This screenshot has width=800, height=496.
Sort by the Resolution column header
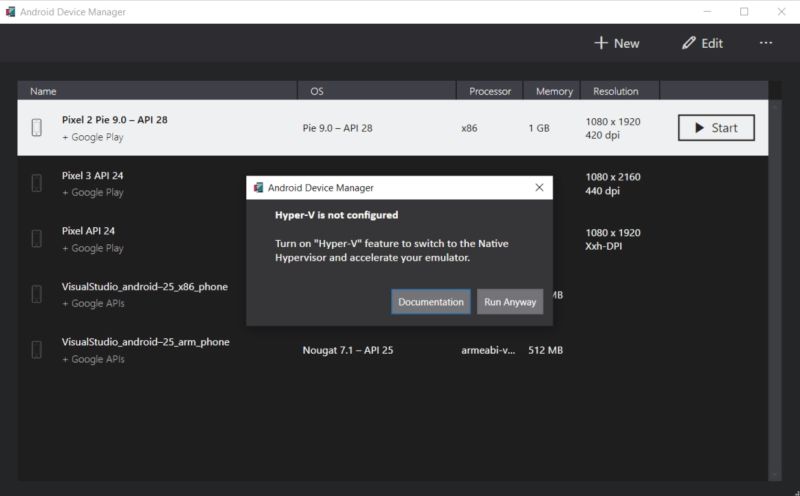[x=620, y=91]
